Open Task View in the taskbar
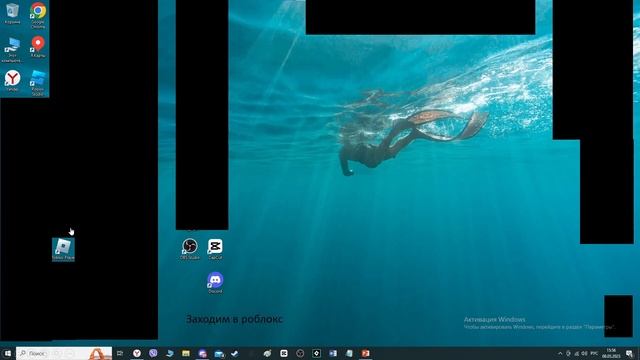The image size is (640, 360). pyautogui.click(x=120, y=353)
